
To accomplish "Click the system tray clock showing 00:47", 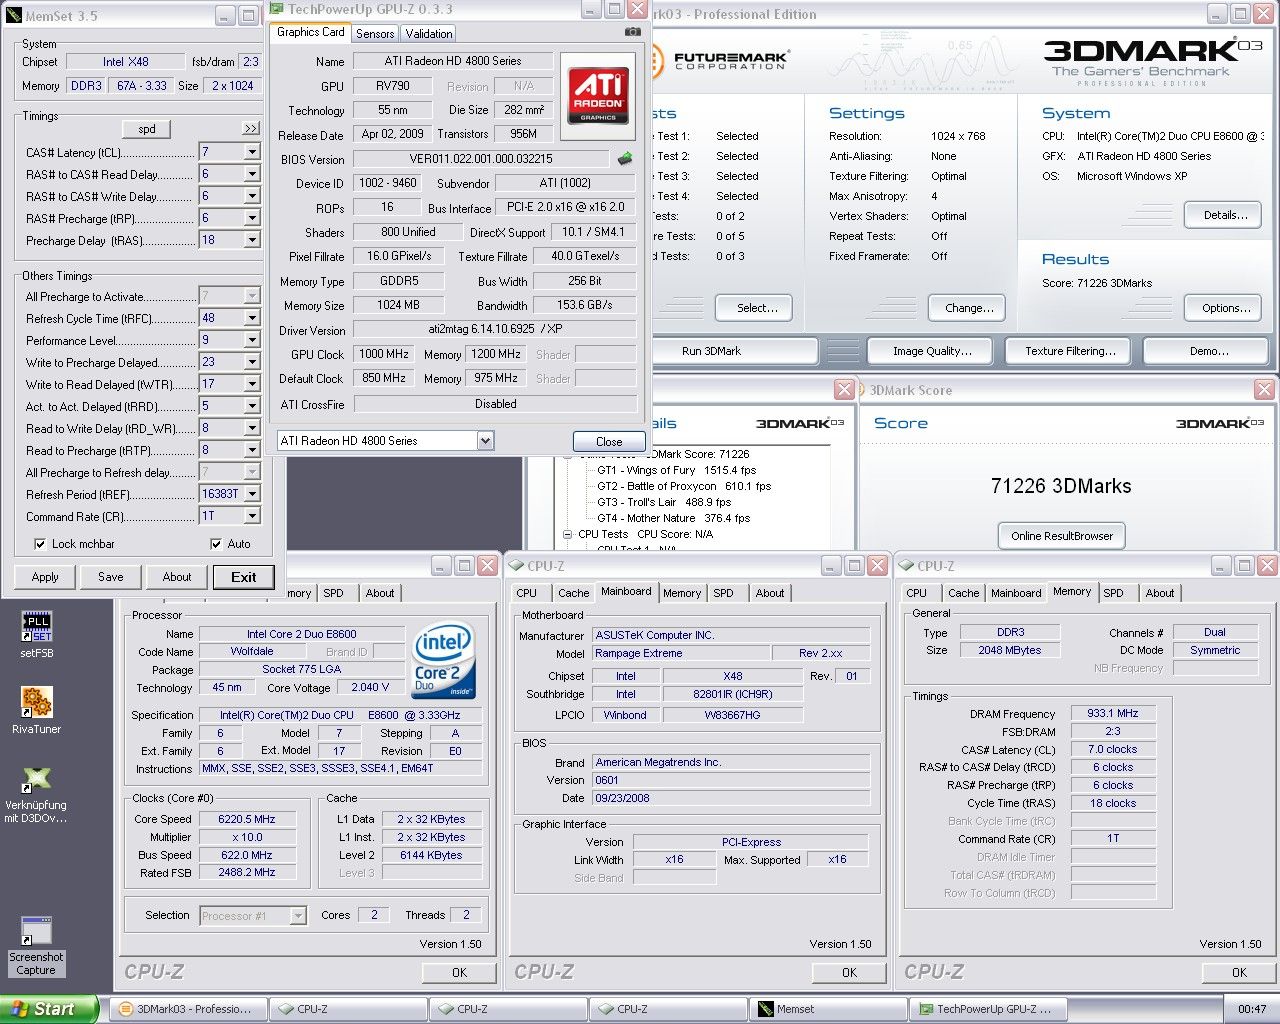I will point(1252,1009).
